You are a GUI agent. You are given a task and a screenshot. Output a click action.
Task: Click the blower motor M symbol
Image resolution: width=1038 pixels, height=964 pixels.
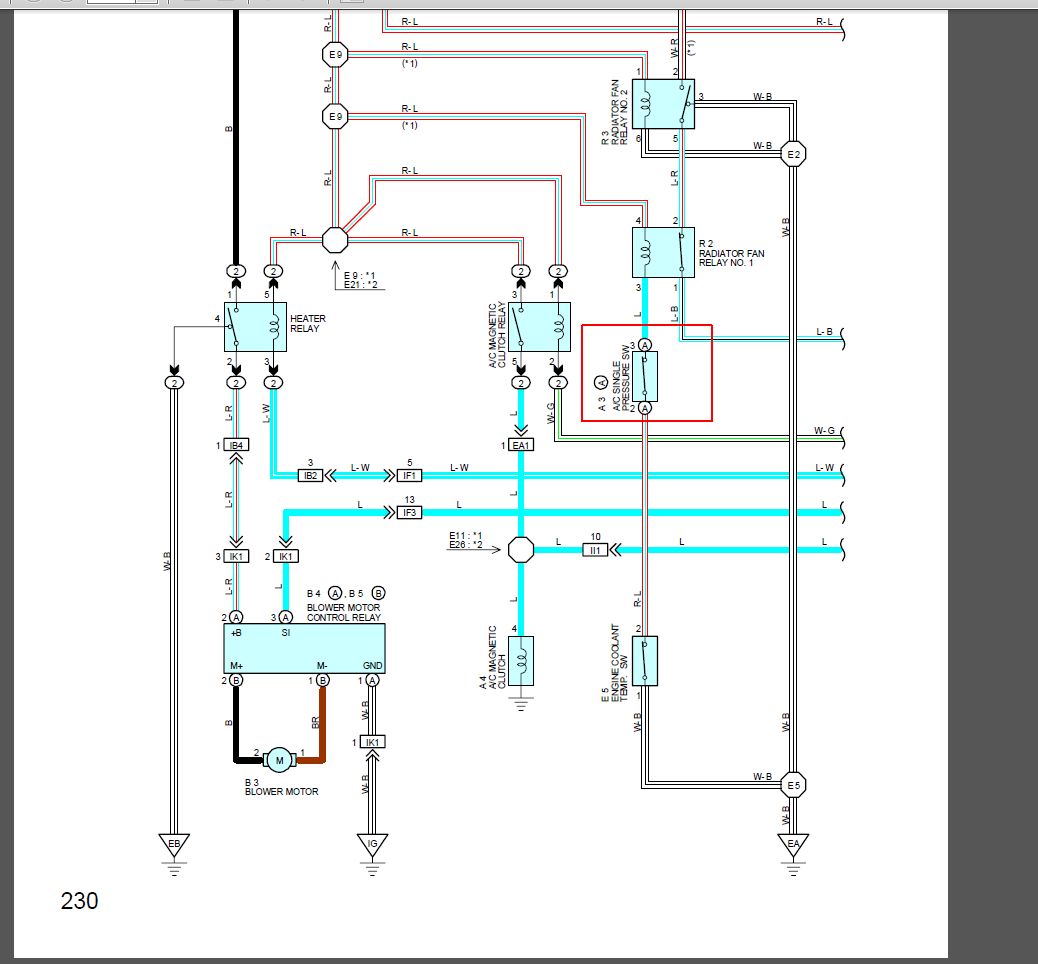click(280, 759)
